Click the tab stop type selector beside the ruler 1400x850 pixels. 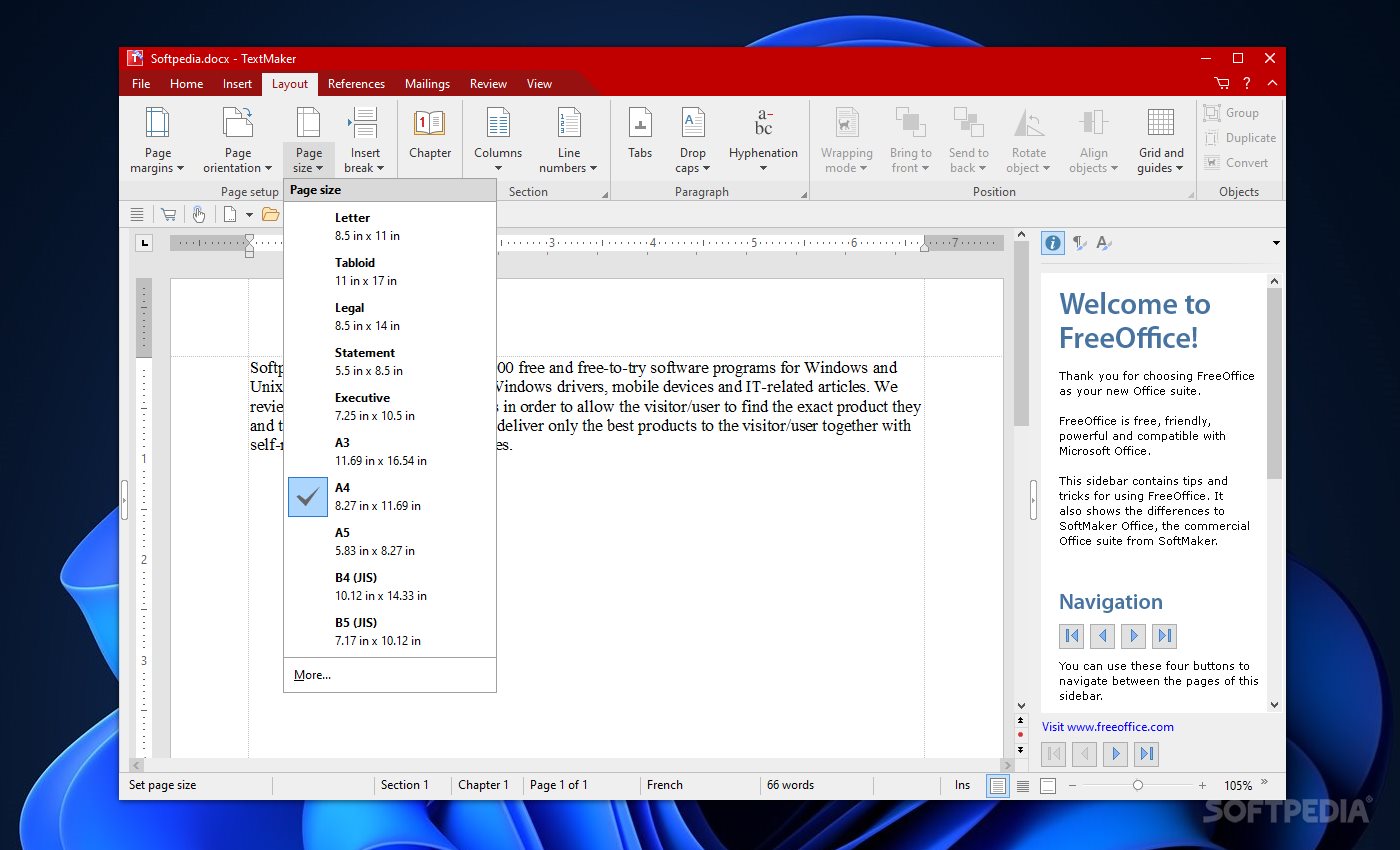145,242
